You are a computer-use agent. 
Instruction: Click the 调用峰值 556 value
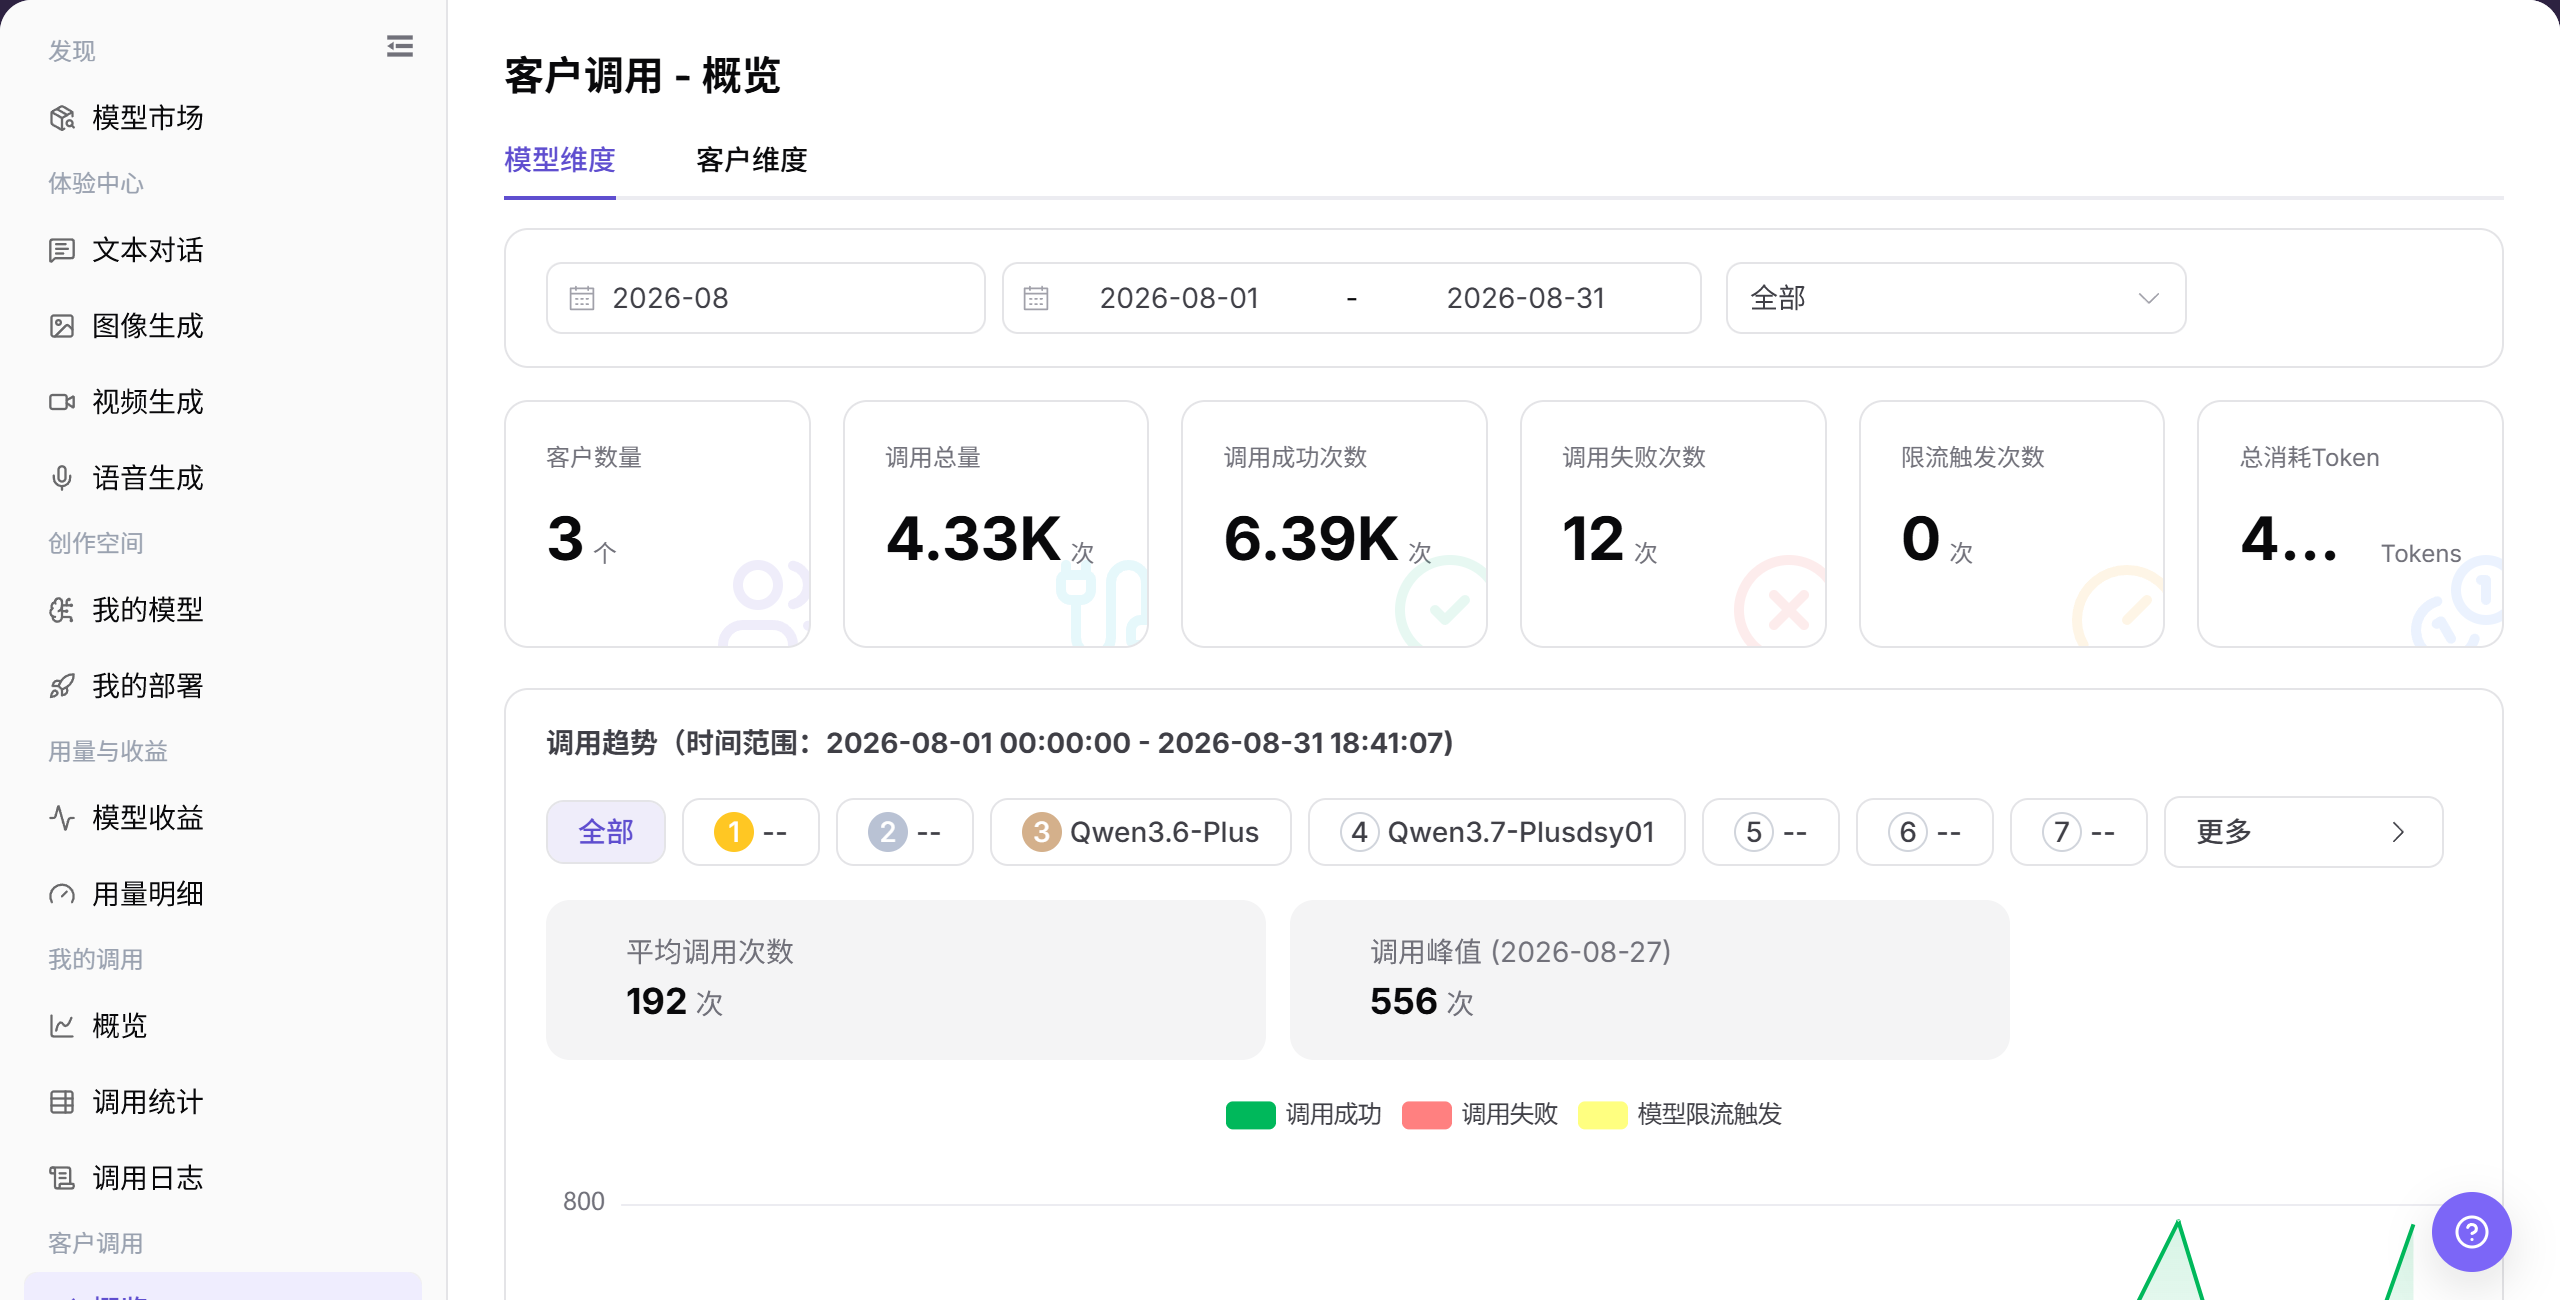click(1403, 1002)
